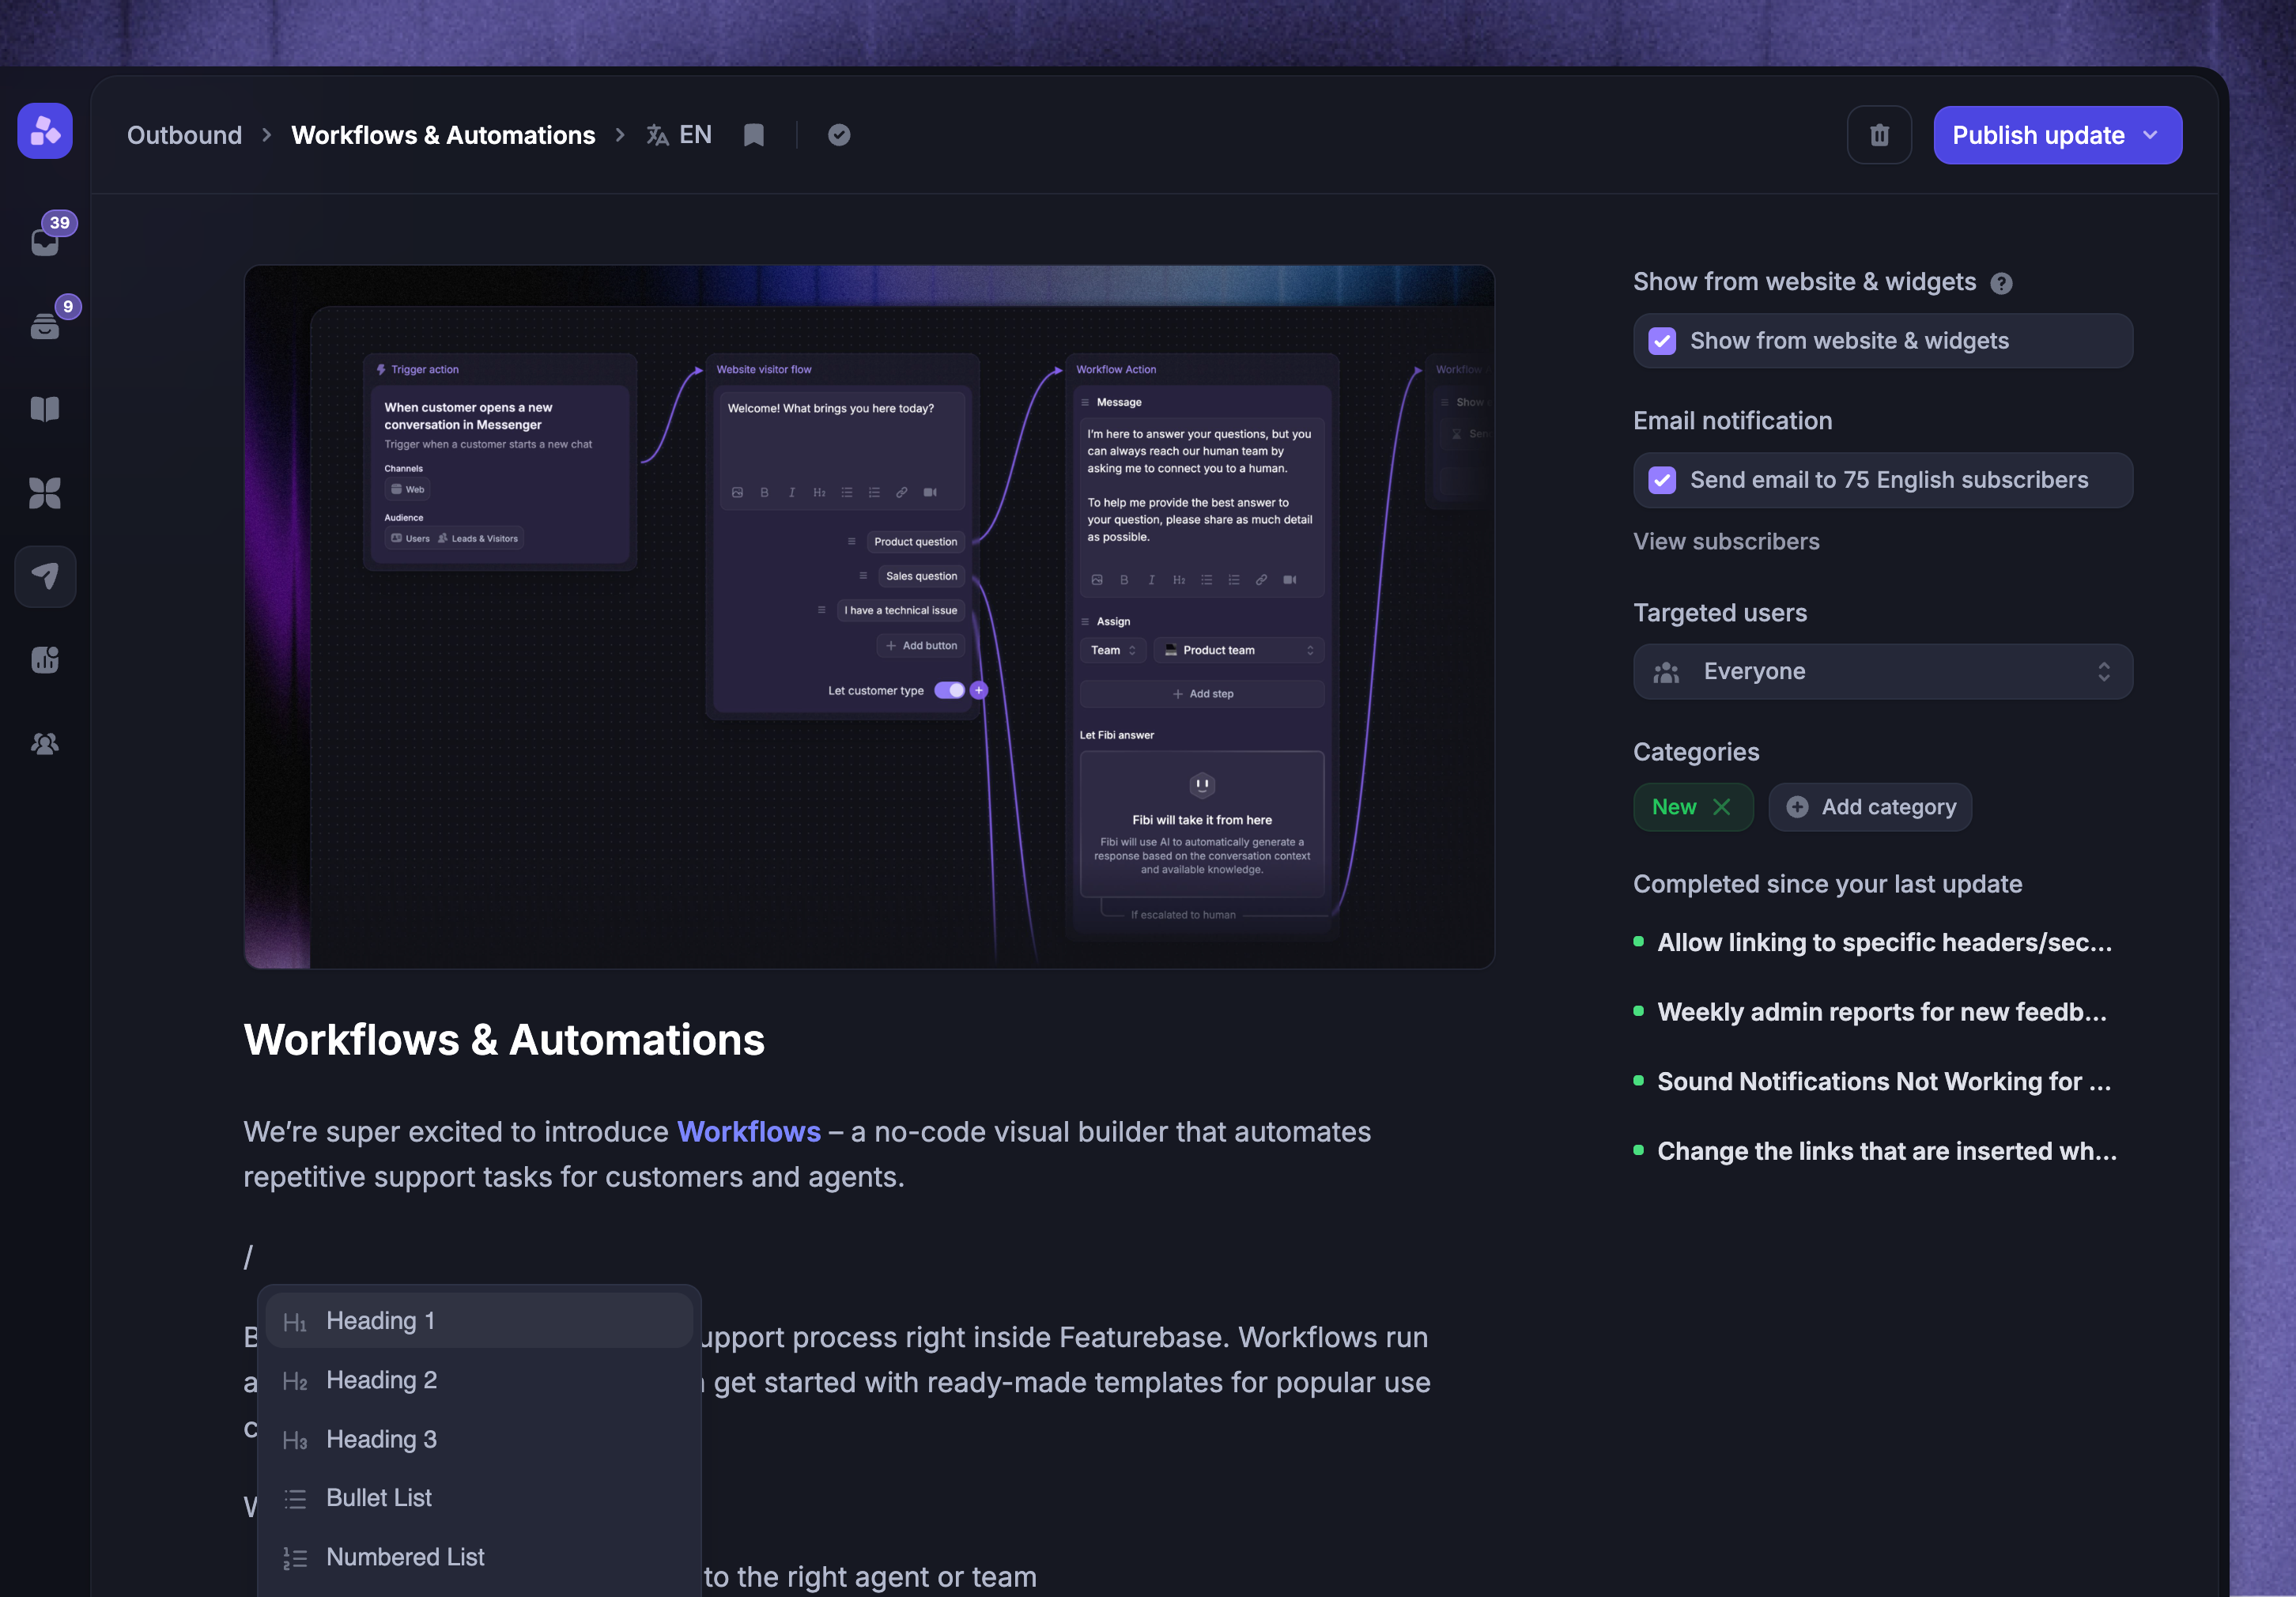The height and width of the screenshot is (1597, 2296).
Task: Click the workflow builder cover image
Action: pos(869,617)
